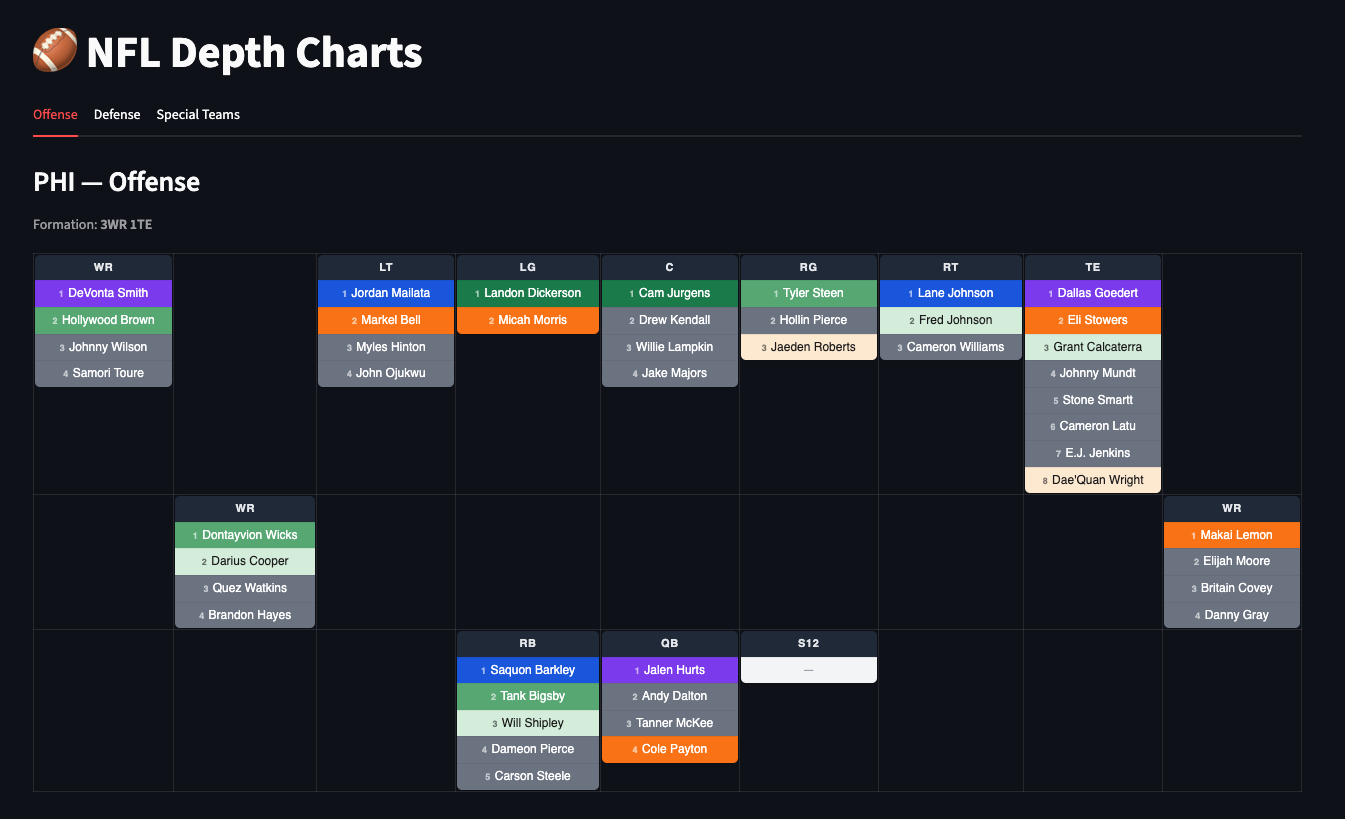Click Markel Bell entry
The height and width of the screenshot is (819, 1345).
[386, 320]
